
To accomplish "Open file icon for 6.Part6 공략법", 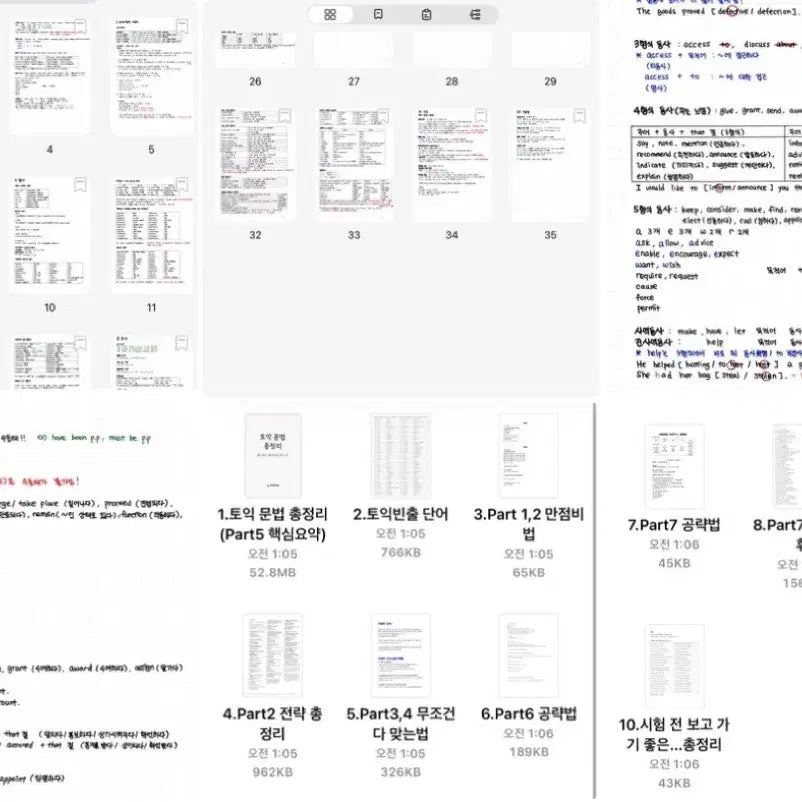I will 528,655.
